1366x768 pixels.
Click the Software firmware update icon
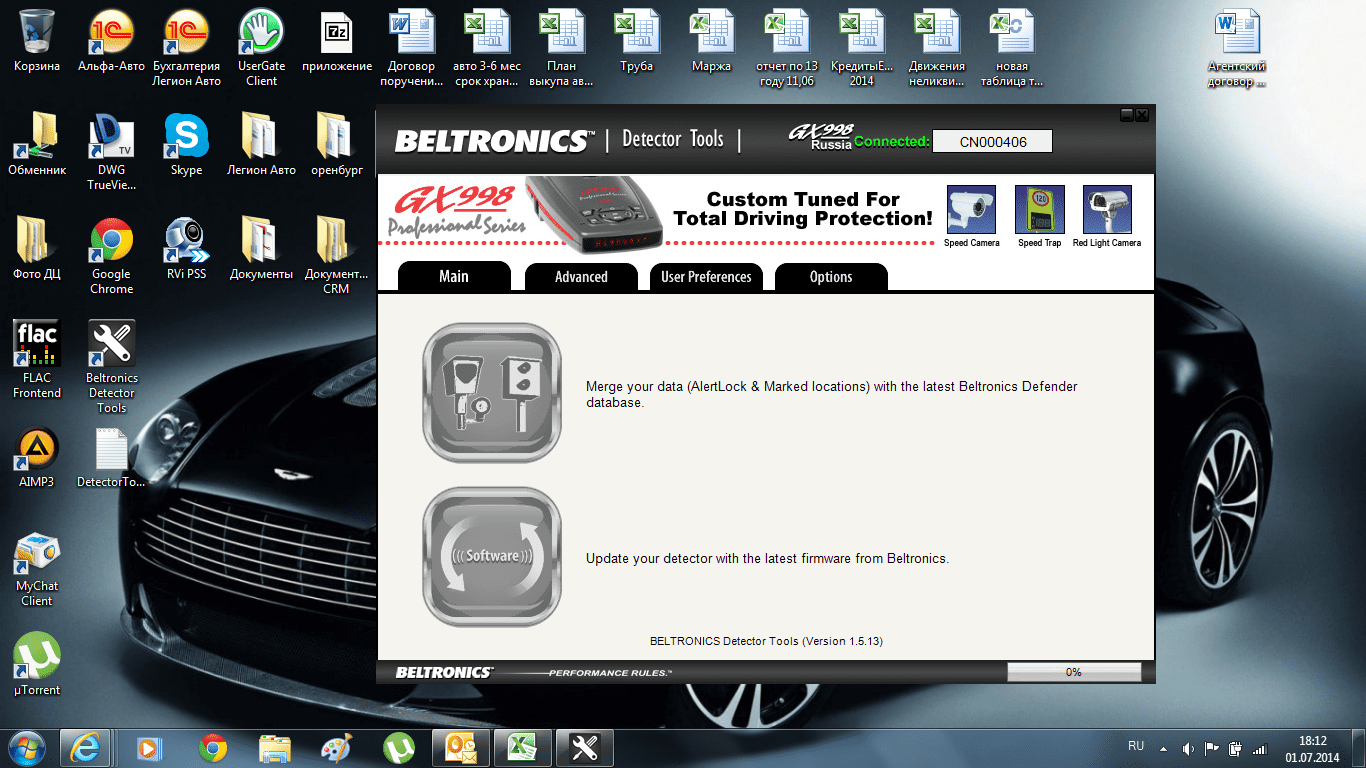492,557
